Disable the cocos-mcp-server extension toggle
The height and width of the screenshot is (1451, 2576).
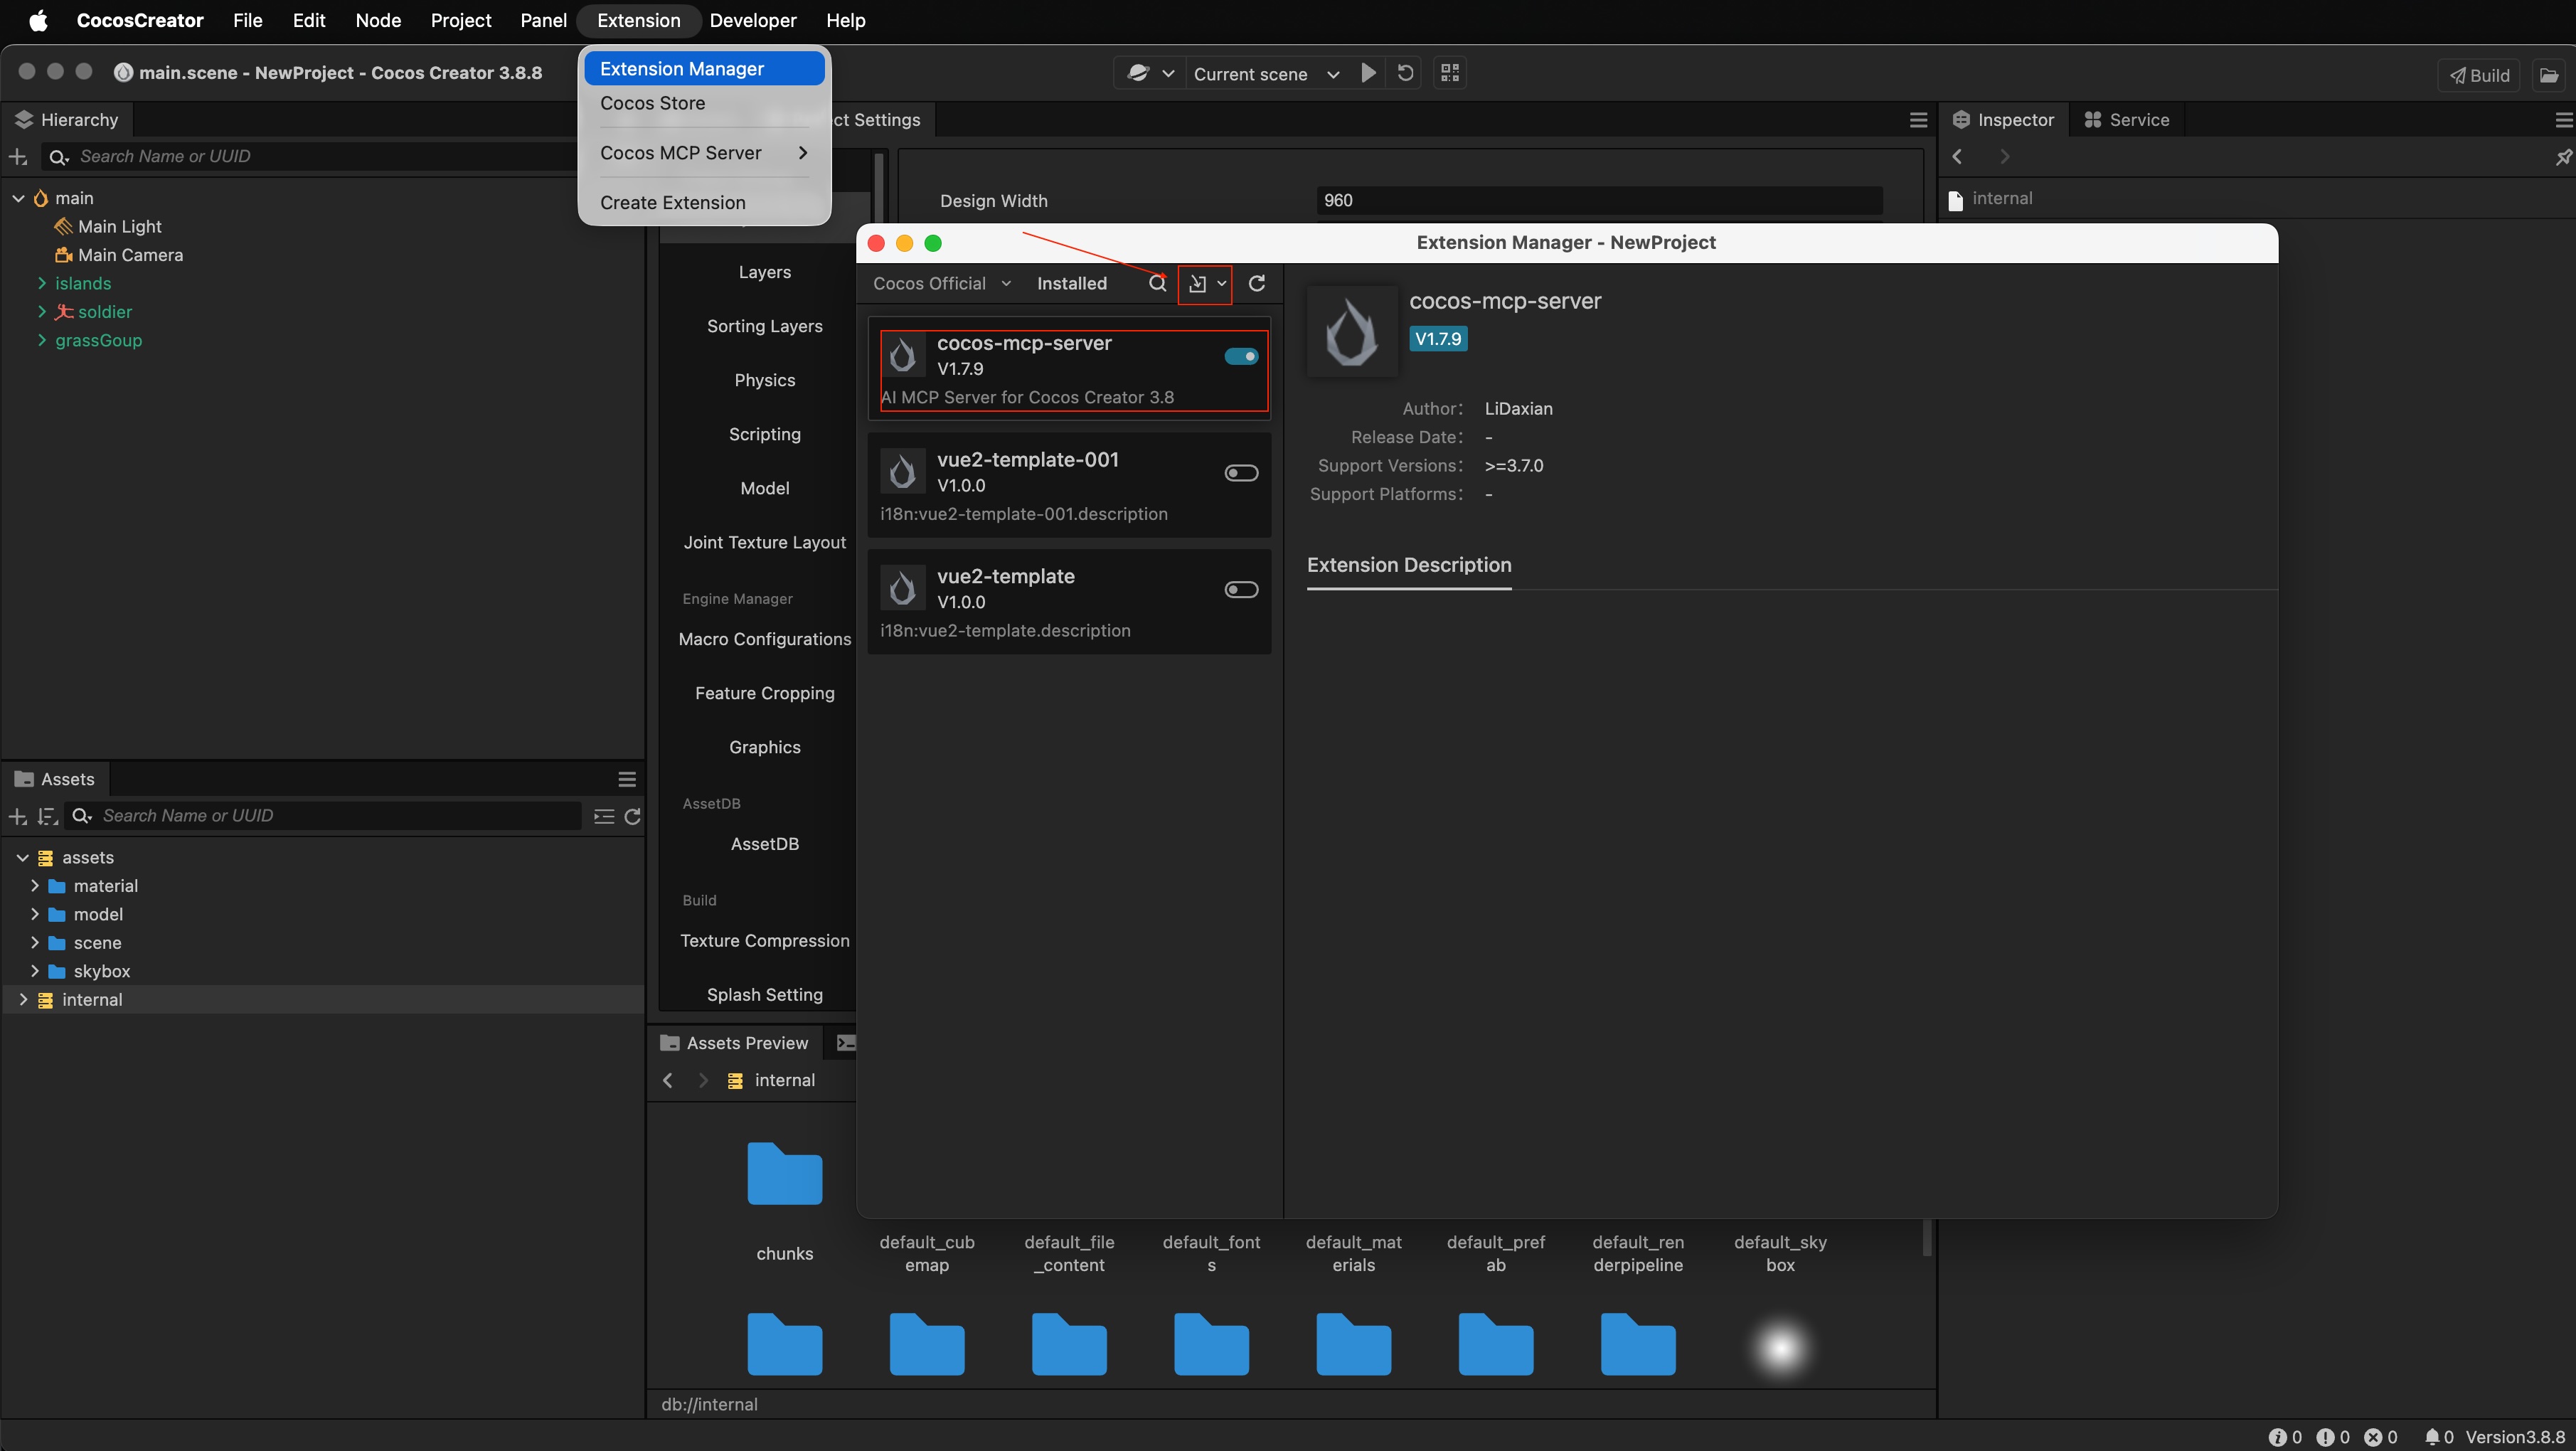click(x=1241, y=357)
